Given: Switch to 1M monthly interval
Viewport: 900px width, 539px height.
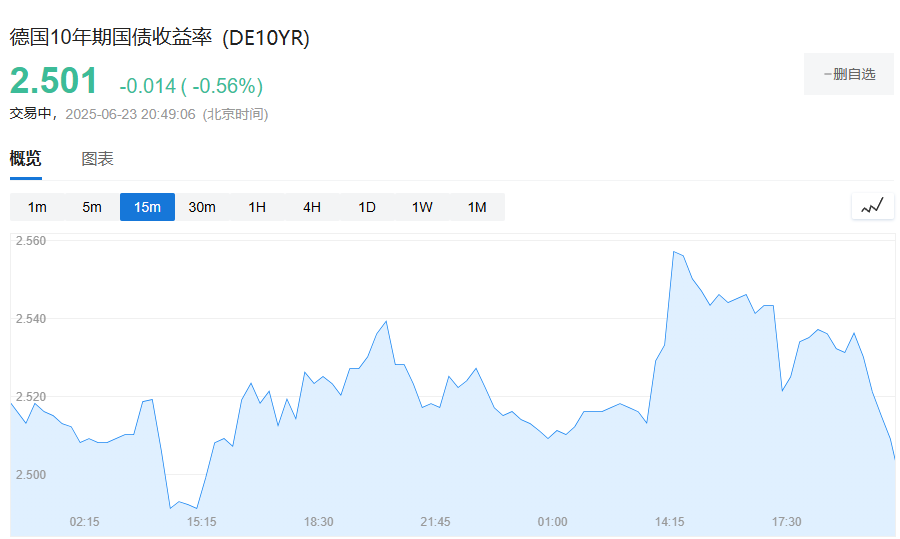Looking at the screenshot, I should [x=477, y=207].
